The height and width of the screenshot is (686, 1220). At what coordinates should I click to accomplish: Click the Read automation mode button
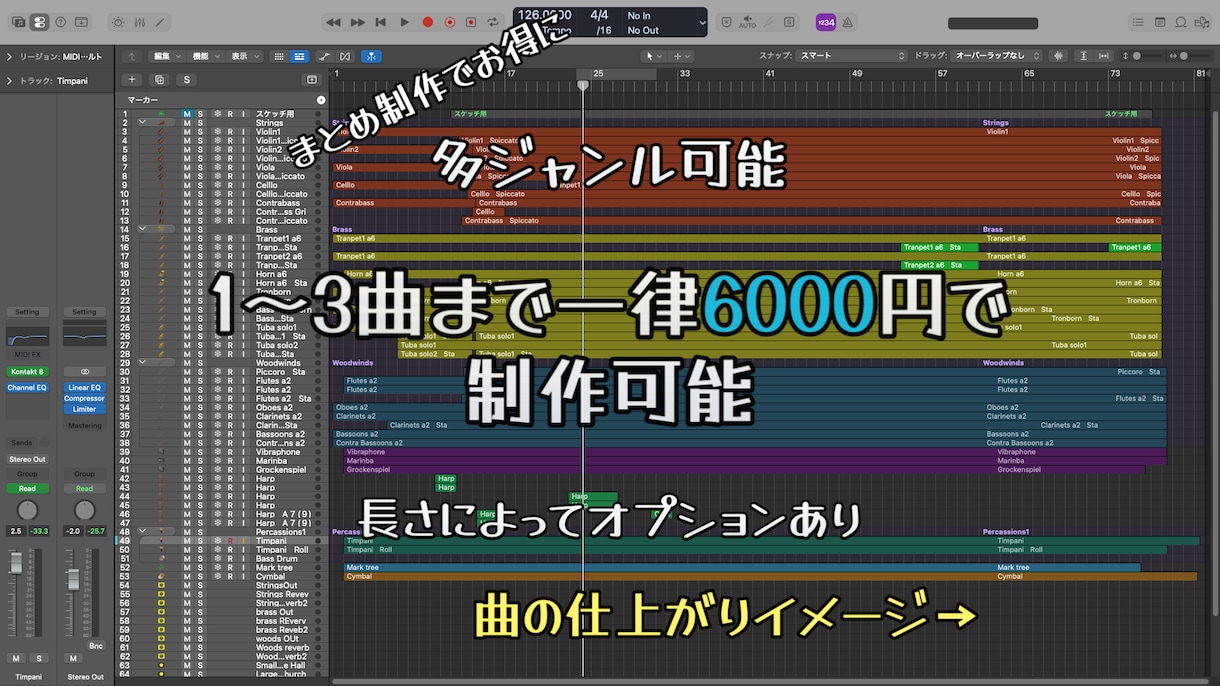(28, 488)
